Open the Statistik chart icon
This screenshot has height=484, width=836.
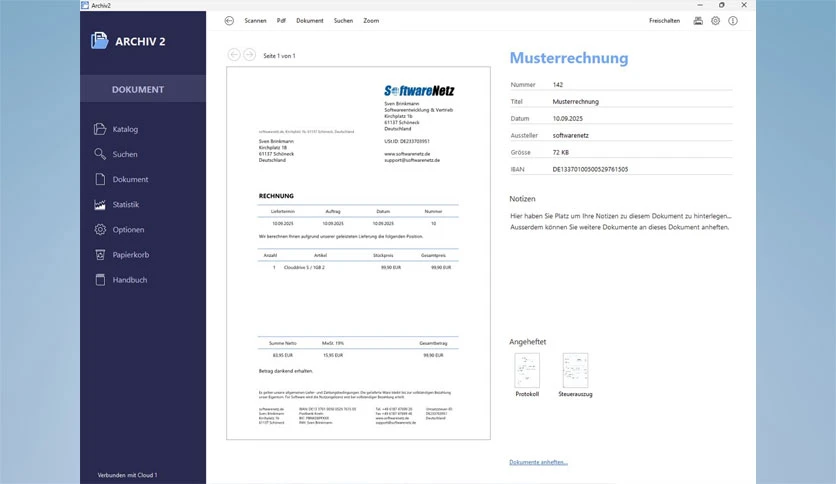(x=100, y=204)
